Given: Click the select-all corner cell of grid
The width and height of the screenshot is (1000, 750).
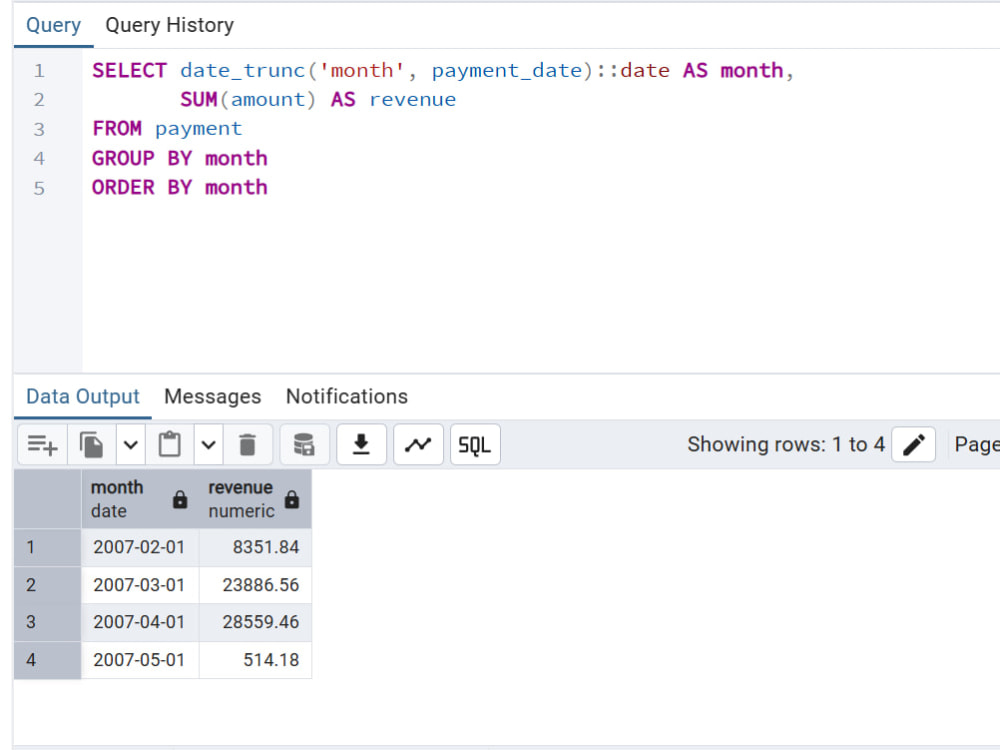Looking at the screenshot, I should [x=48, y=499].
